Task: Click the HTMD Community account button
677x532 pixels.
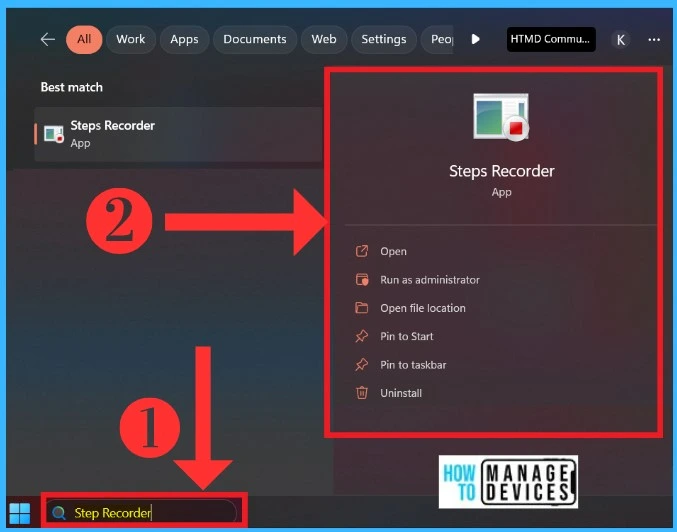Action: (551, 39)
